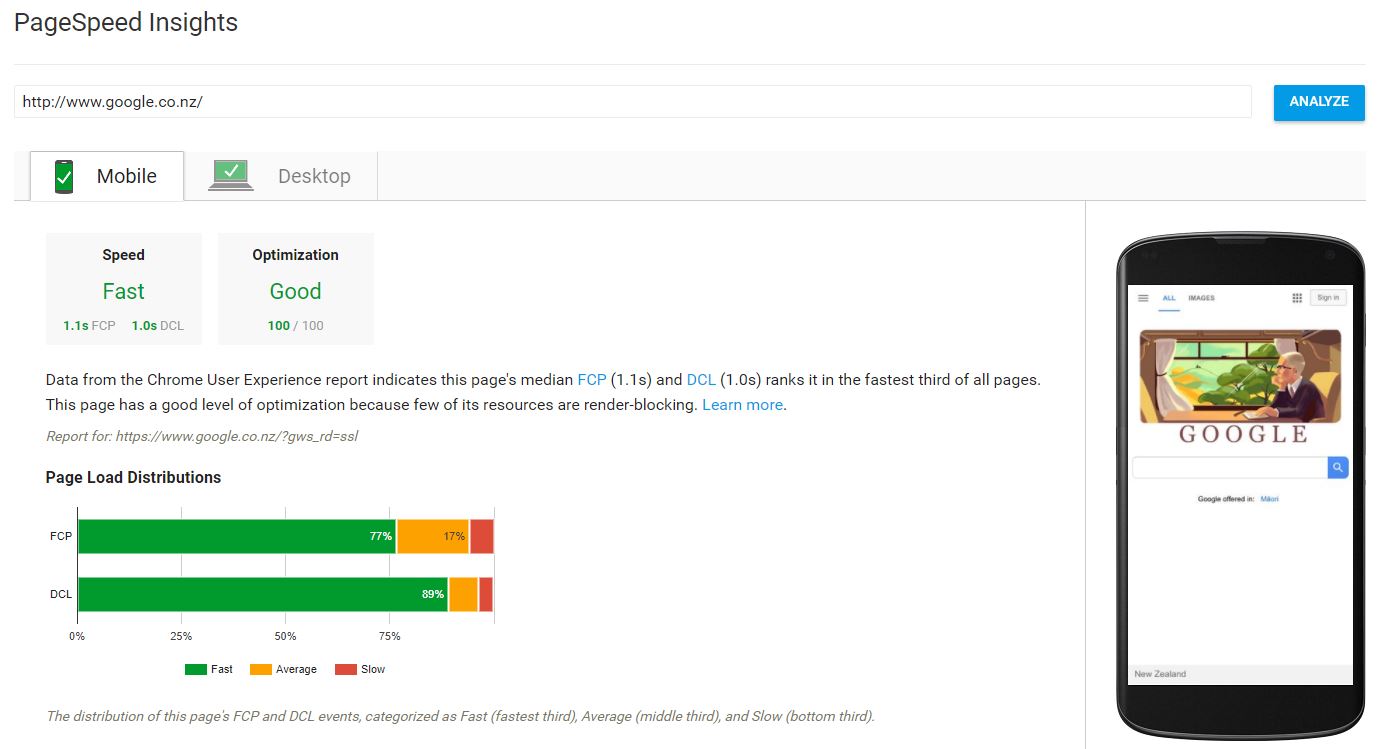The height and width of the screenshot is (749, 1394).
Task: Select the ALL tab inside phone preview
Action: tap(1169, 298)
